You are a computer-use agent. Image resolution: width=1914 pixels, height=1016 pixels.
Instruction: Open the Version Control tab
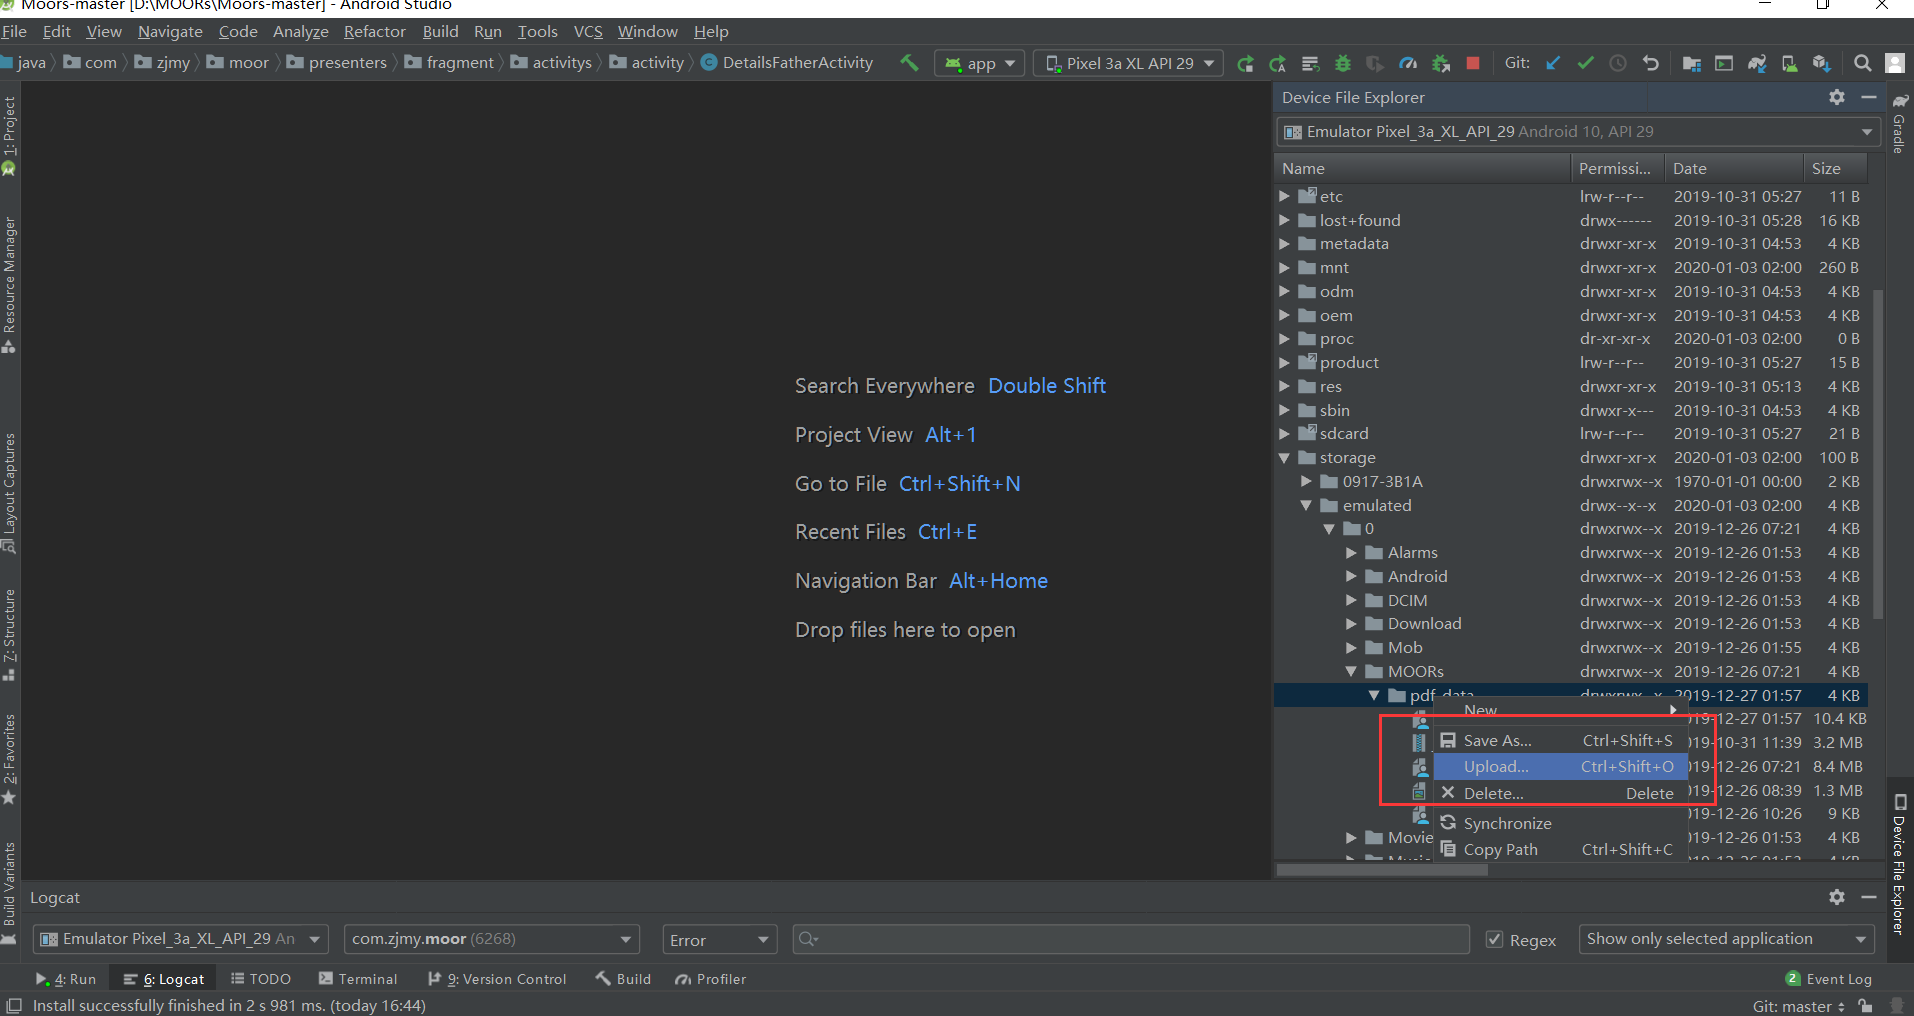coord(496,979)
